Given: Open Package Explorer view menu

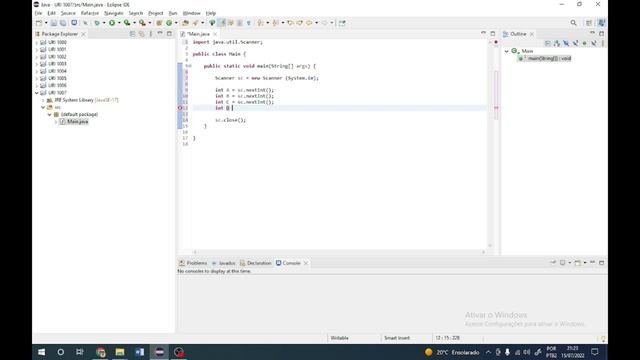Looking at the screenshot, I should (x=151, y=34).
